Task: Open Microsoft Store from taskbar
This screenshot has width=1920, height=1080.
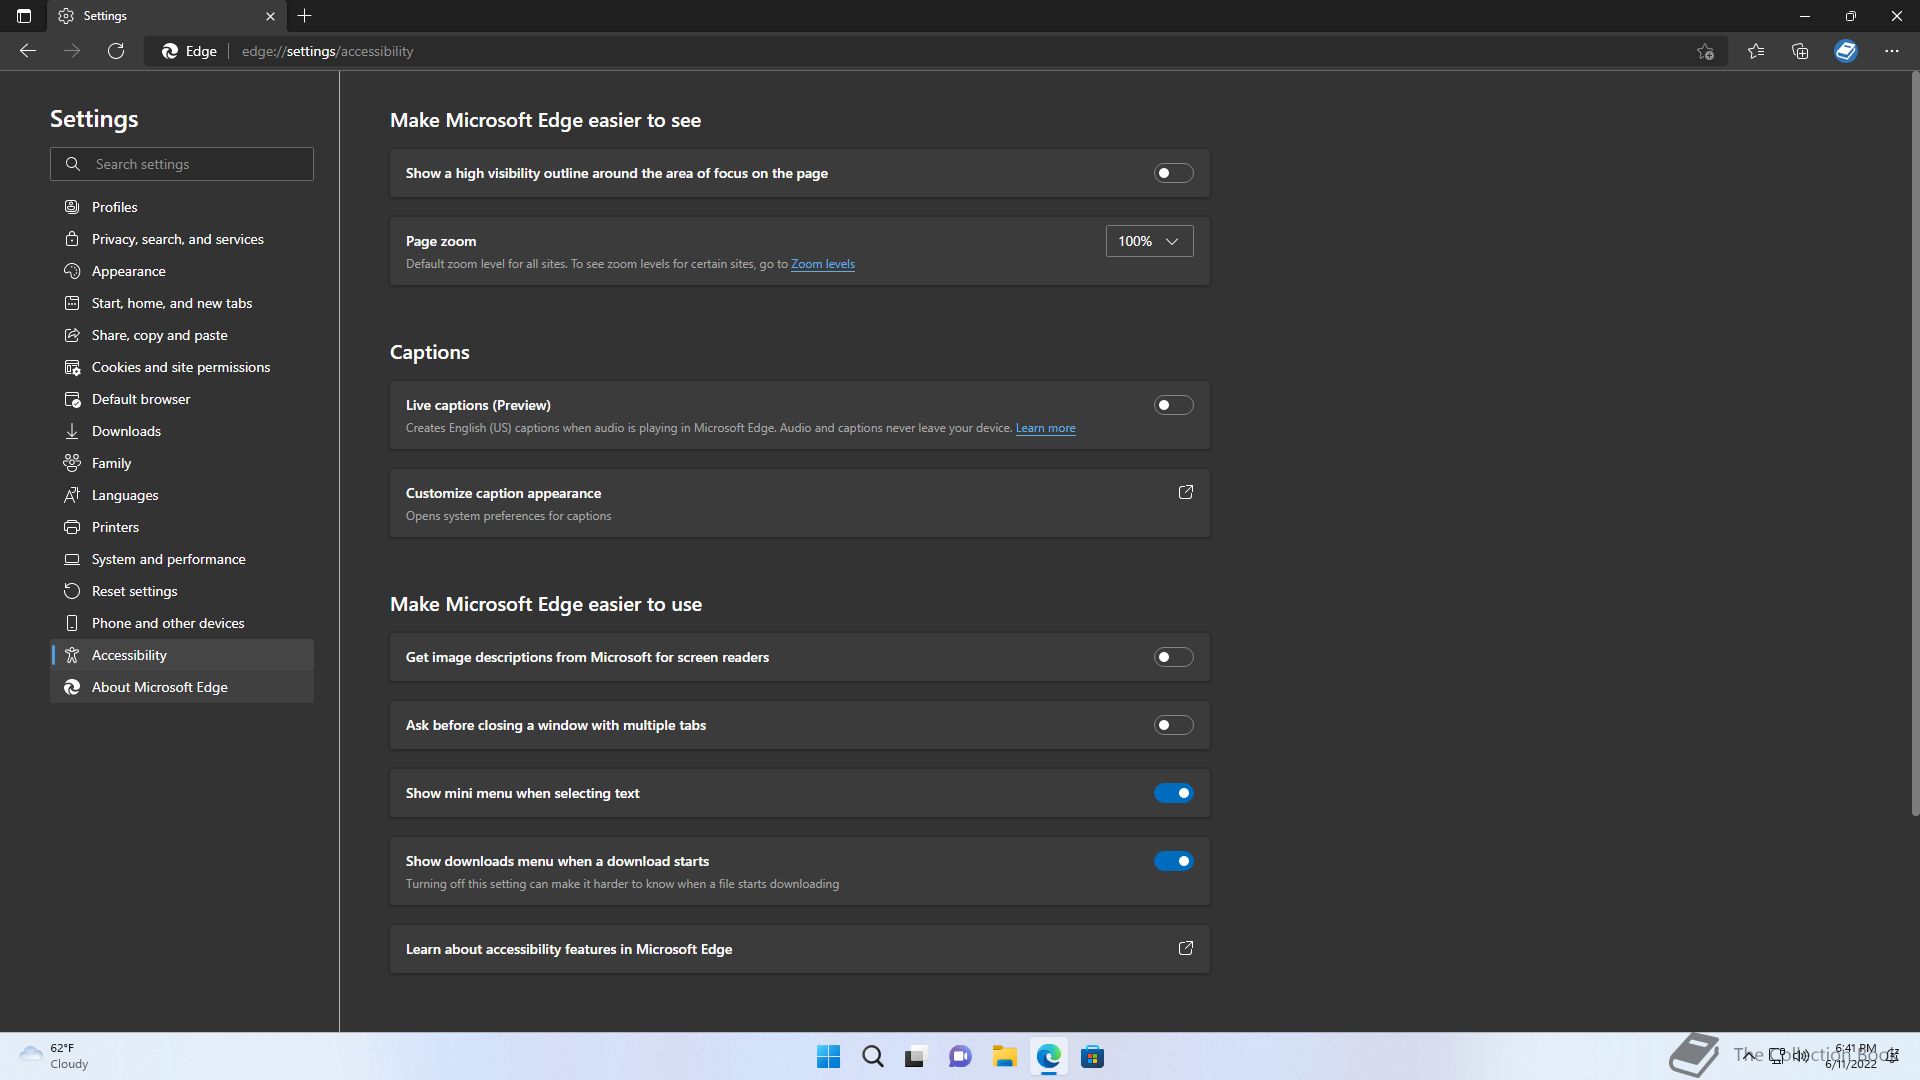Action: pos(1092,1057)
